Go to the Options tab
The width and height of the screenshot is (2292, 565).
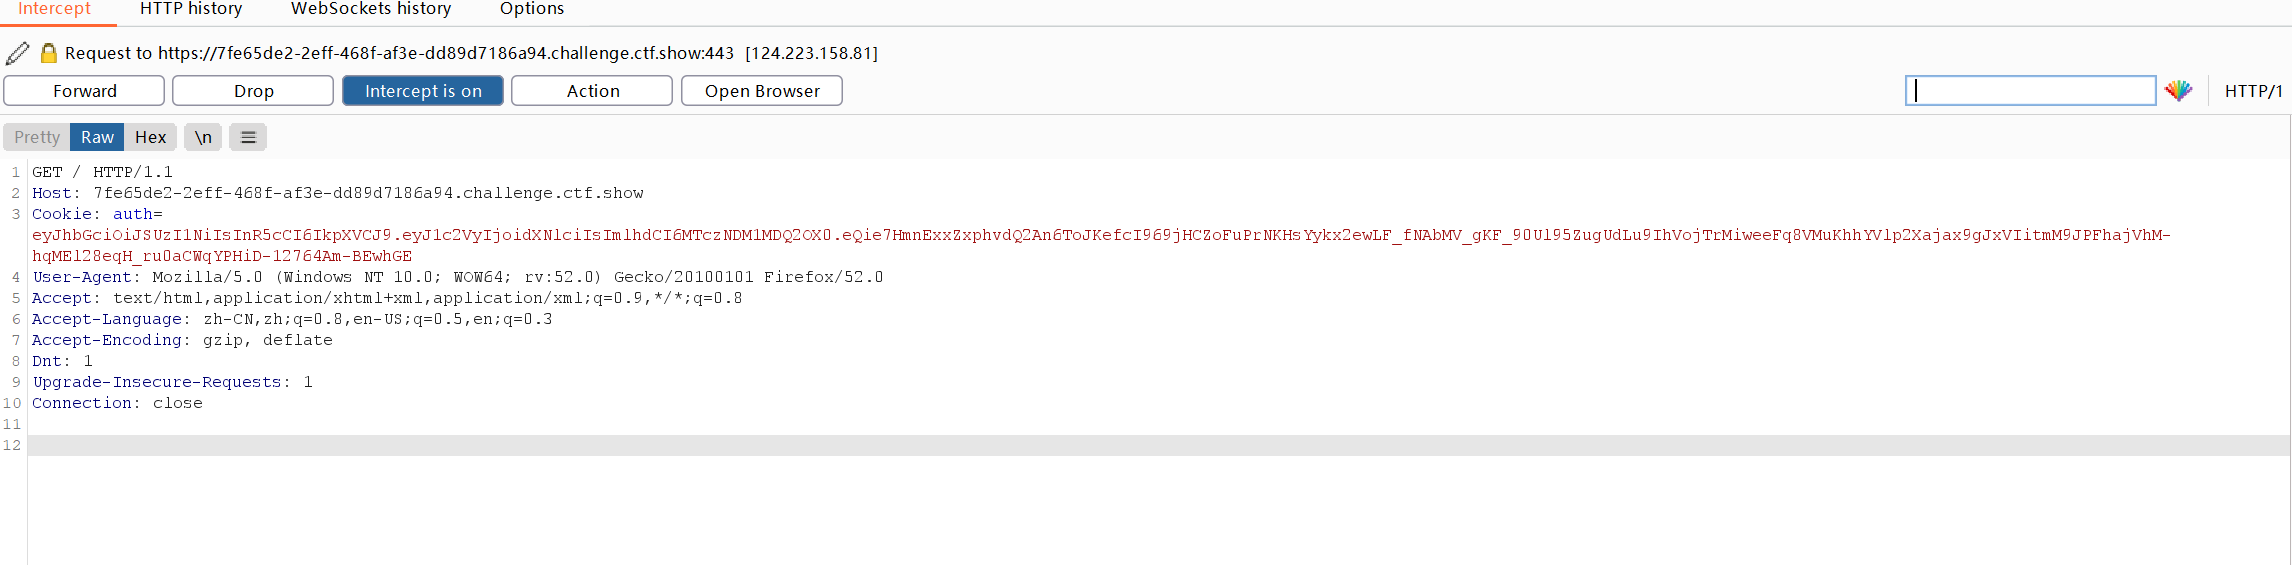pyautogui.click(x=532, y=9)
